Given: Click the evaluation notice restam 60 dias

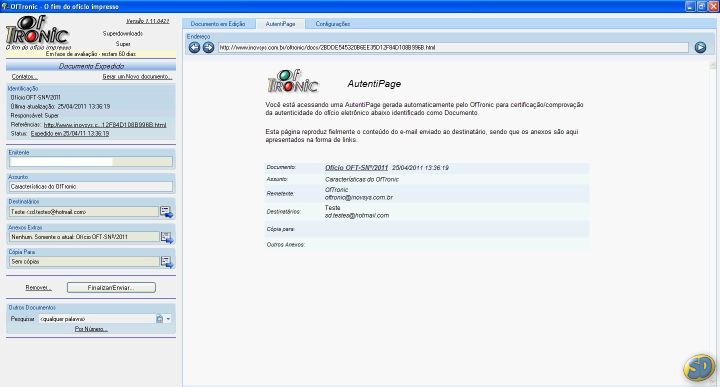Looking at the screenshot, I should coord(90,54).
